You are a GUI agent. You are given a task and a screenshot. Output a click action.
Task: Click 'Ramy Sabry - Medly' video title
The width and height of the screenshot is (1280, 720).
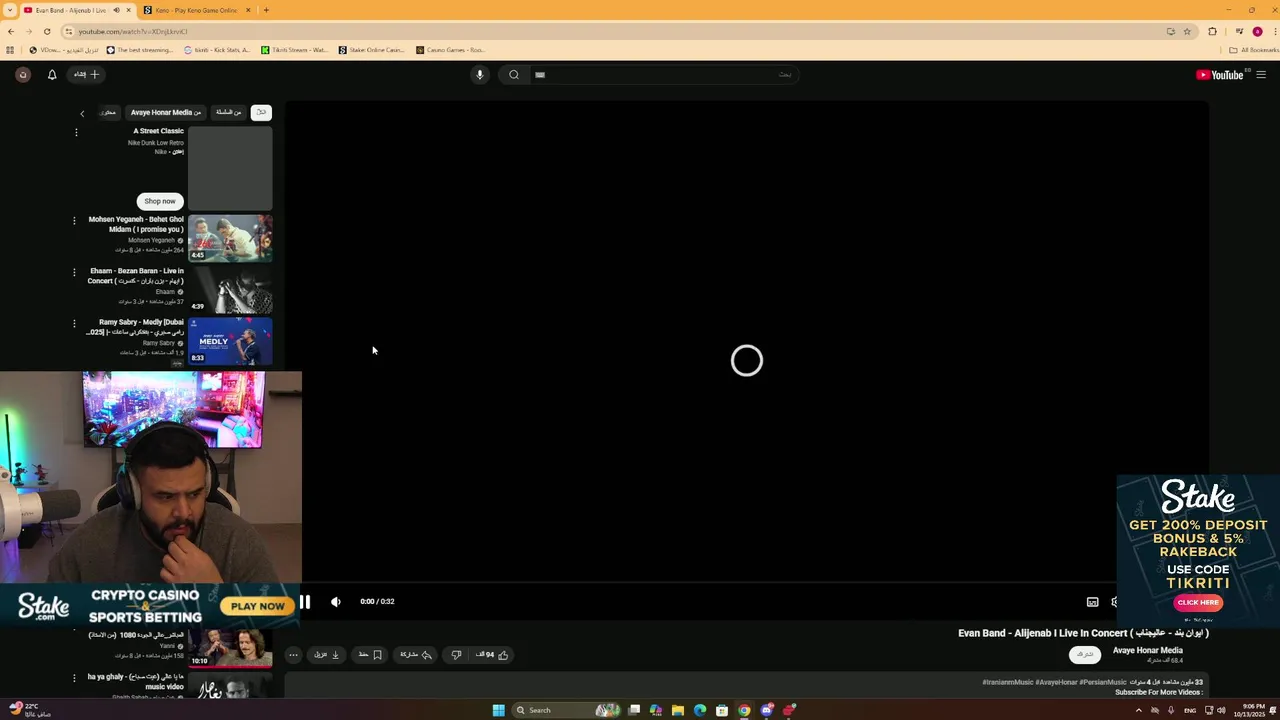(136, 327)
